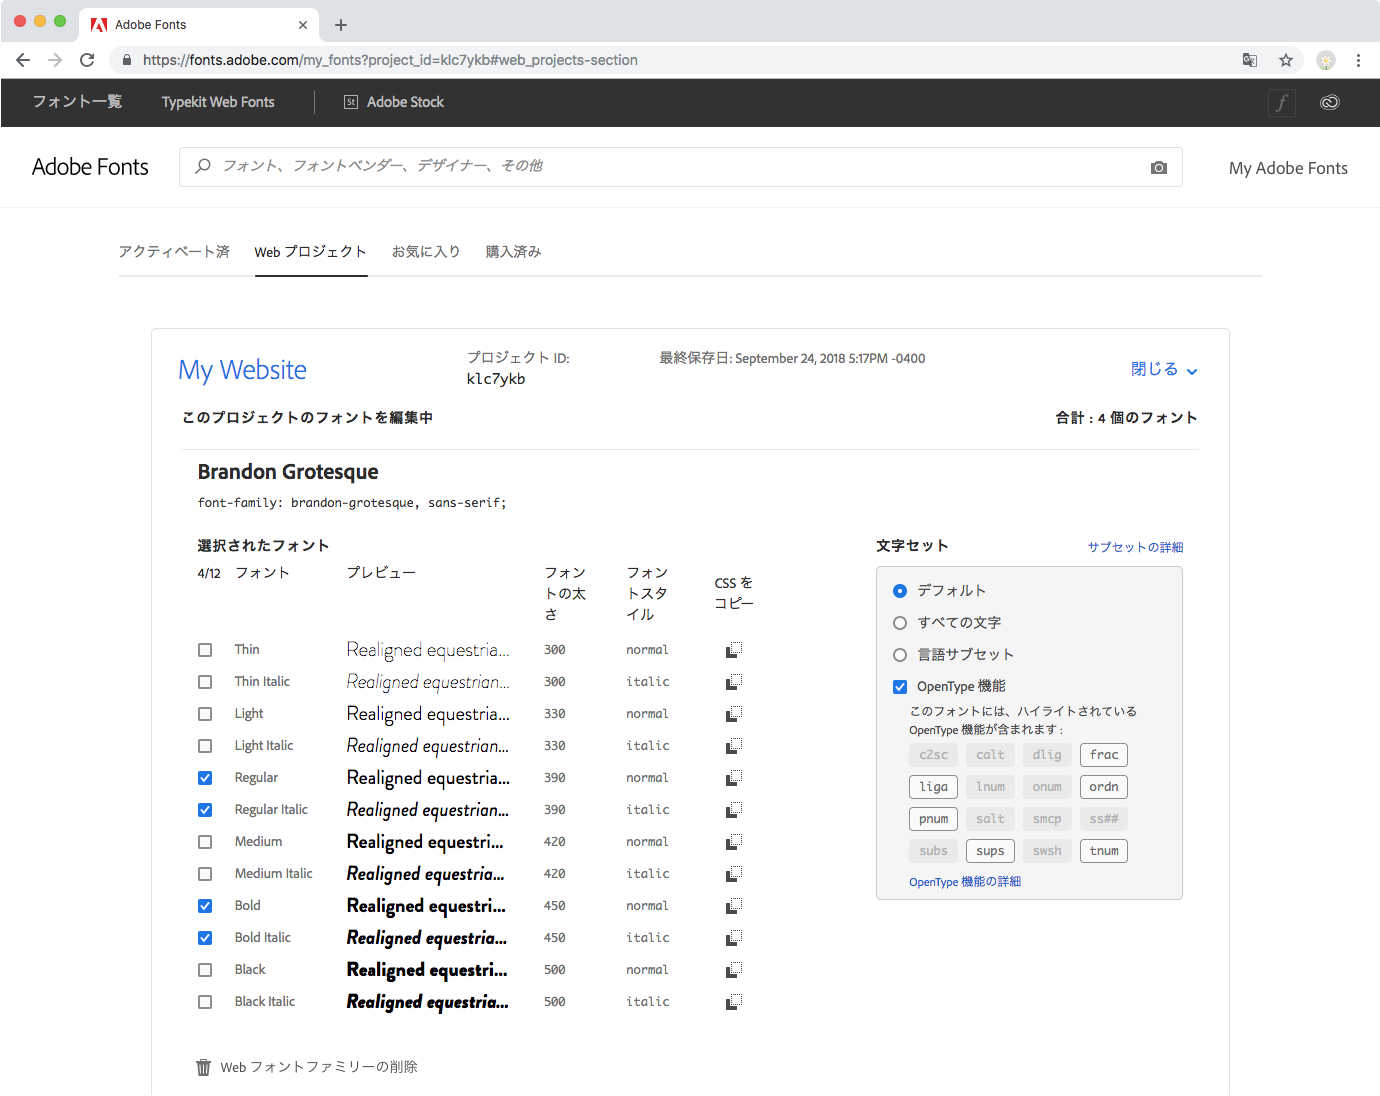Open the 購入済み tab
The image size is (1380, 1096).
click(514, 252)
